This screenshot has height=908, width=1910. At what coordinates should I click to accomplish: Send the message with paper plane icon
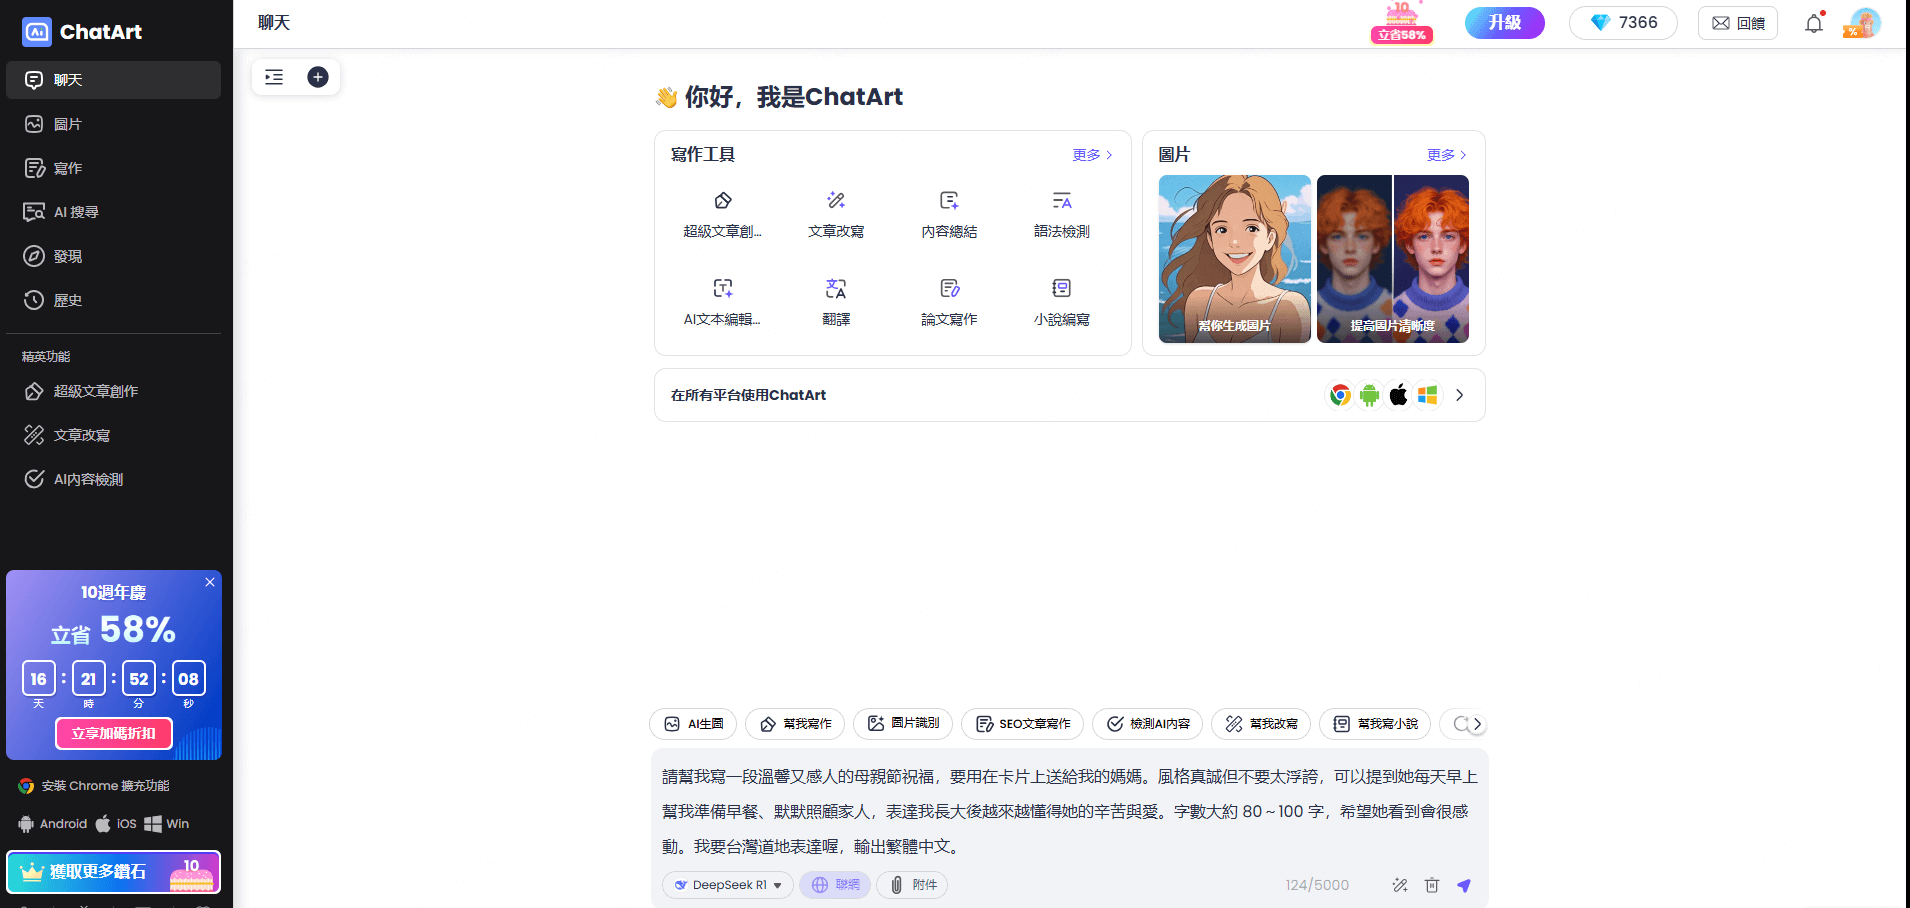tap(1464, 885)
